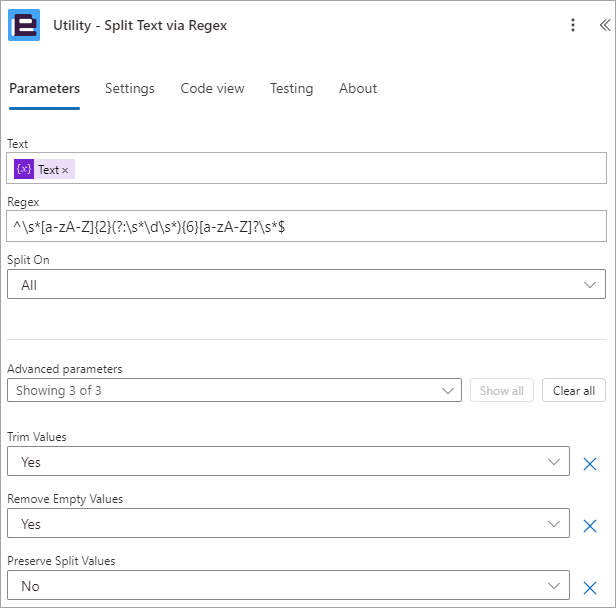The width and height of the screenshot is (616, 608).
Task: Expand the Remove Empty Values dropdown
Action: click(x=288, y=525)
